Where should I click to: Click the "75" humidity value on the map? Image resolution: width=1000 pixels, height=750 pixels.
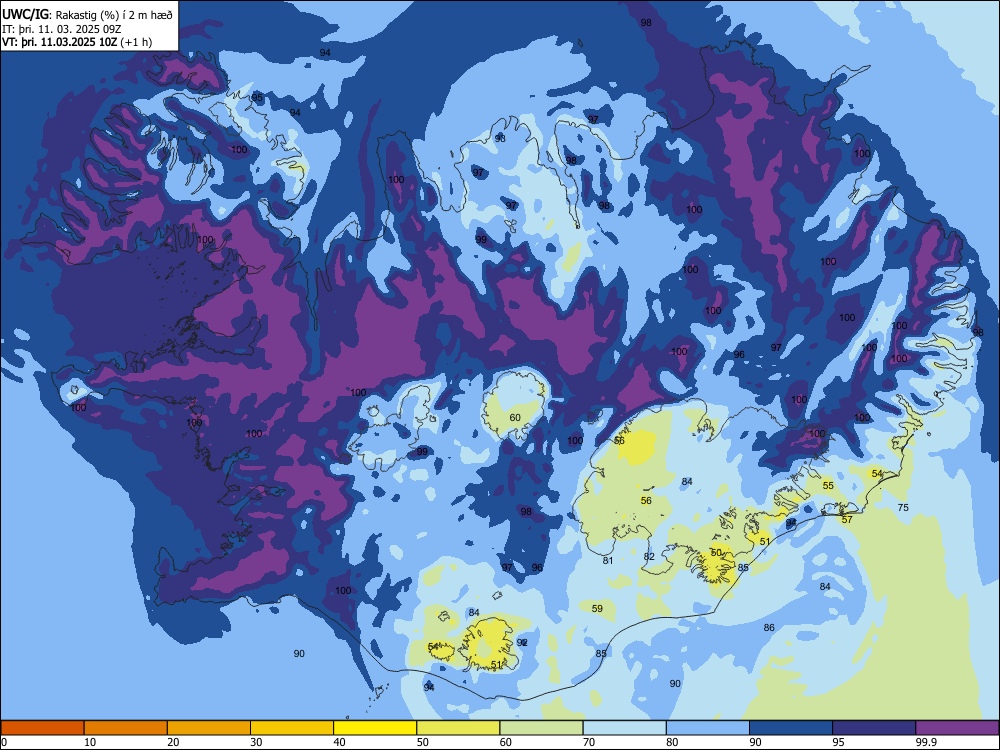[903, 508]
